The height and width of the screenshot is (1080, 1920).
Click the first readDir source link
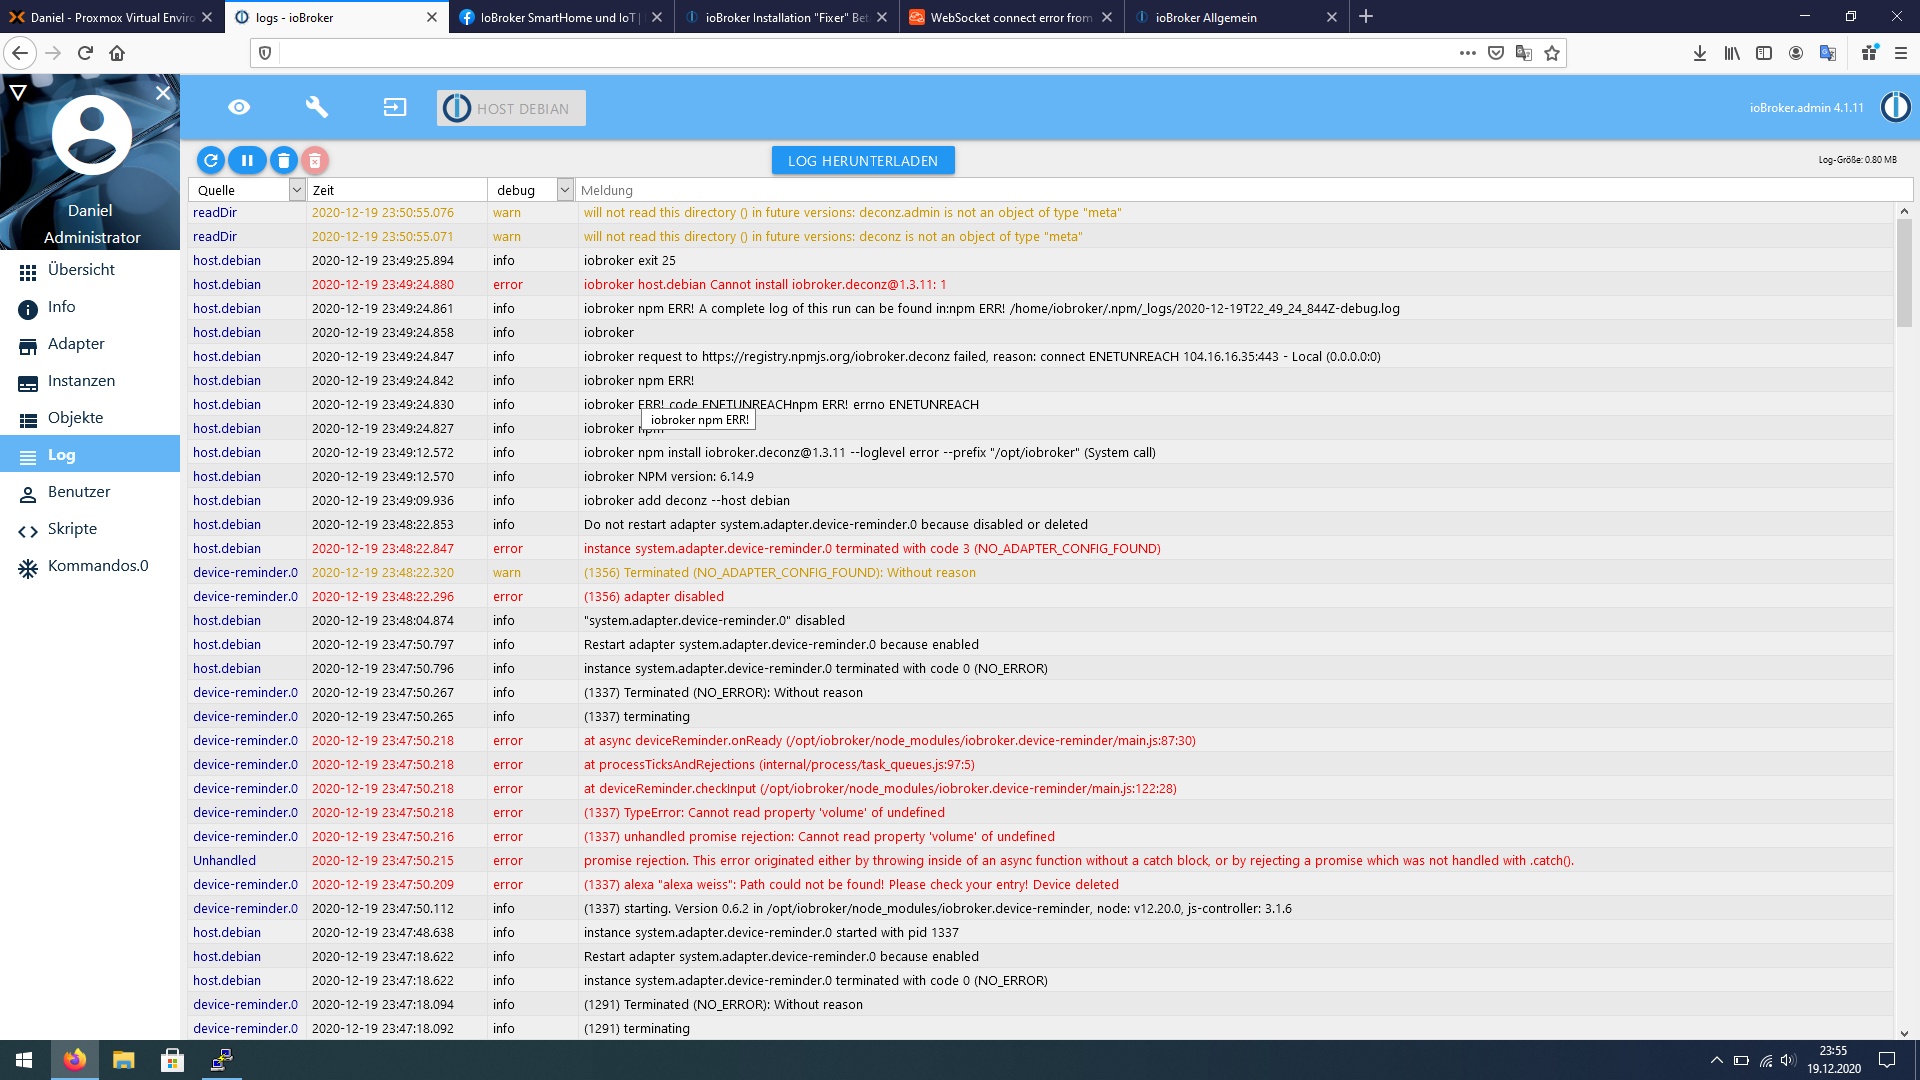coord(215,213)
